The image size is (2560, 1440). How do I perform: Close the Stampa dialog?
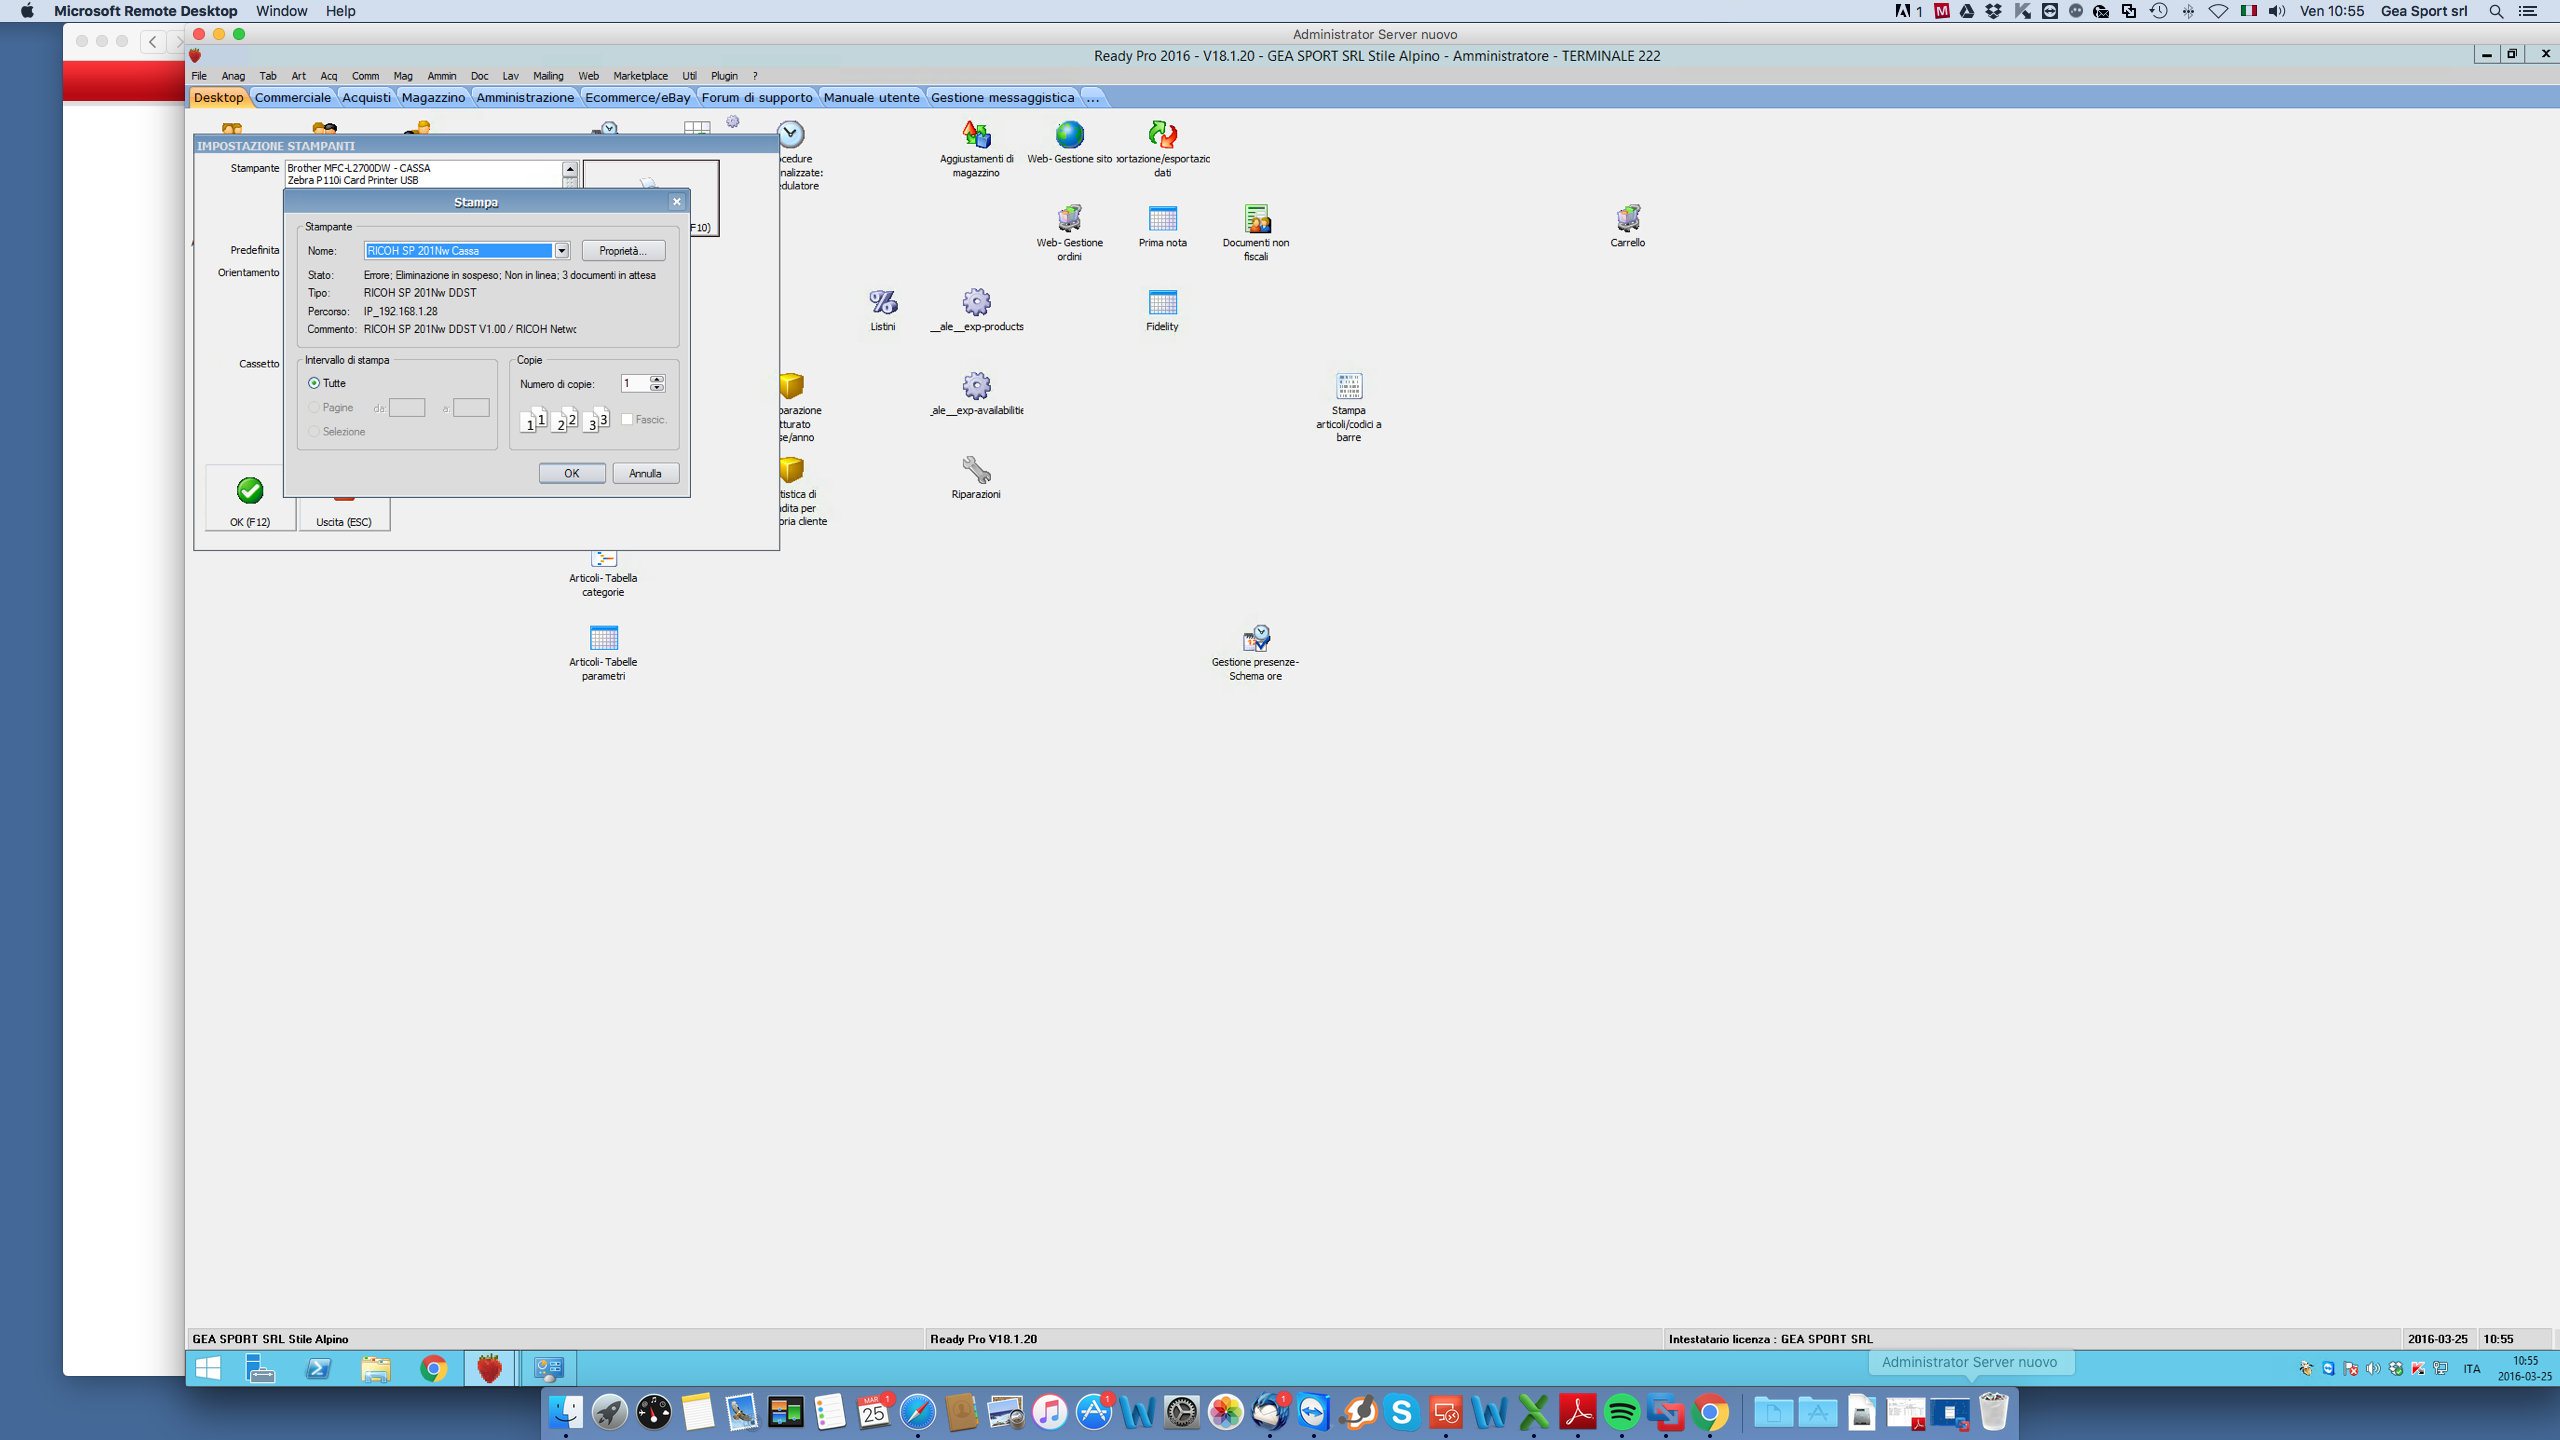click(677, 202)
